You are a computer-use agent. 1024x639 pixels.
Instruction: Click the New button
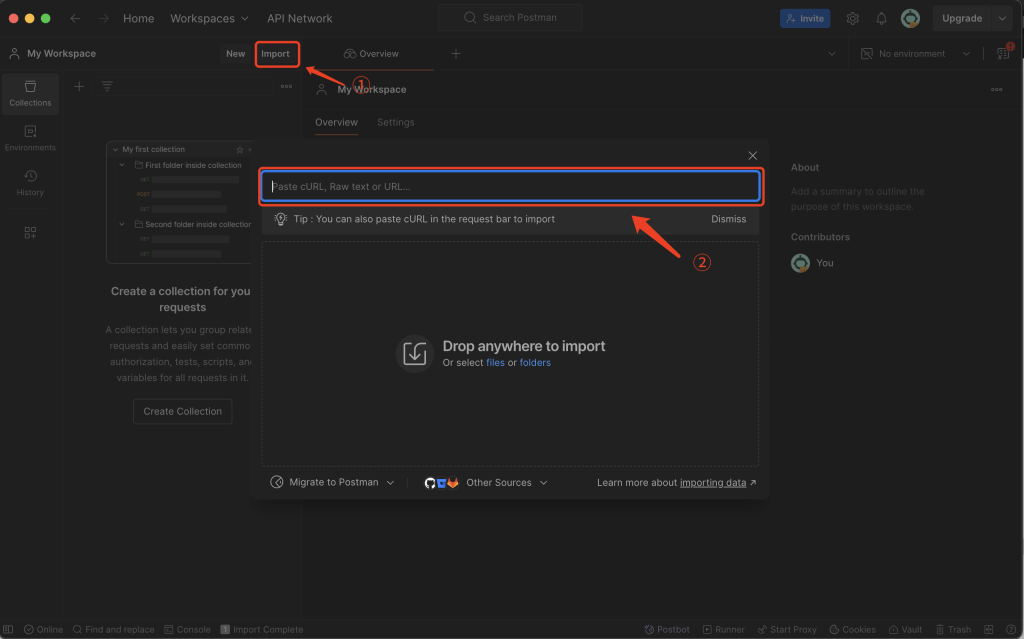click(x=236, y=54)
